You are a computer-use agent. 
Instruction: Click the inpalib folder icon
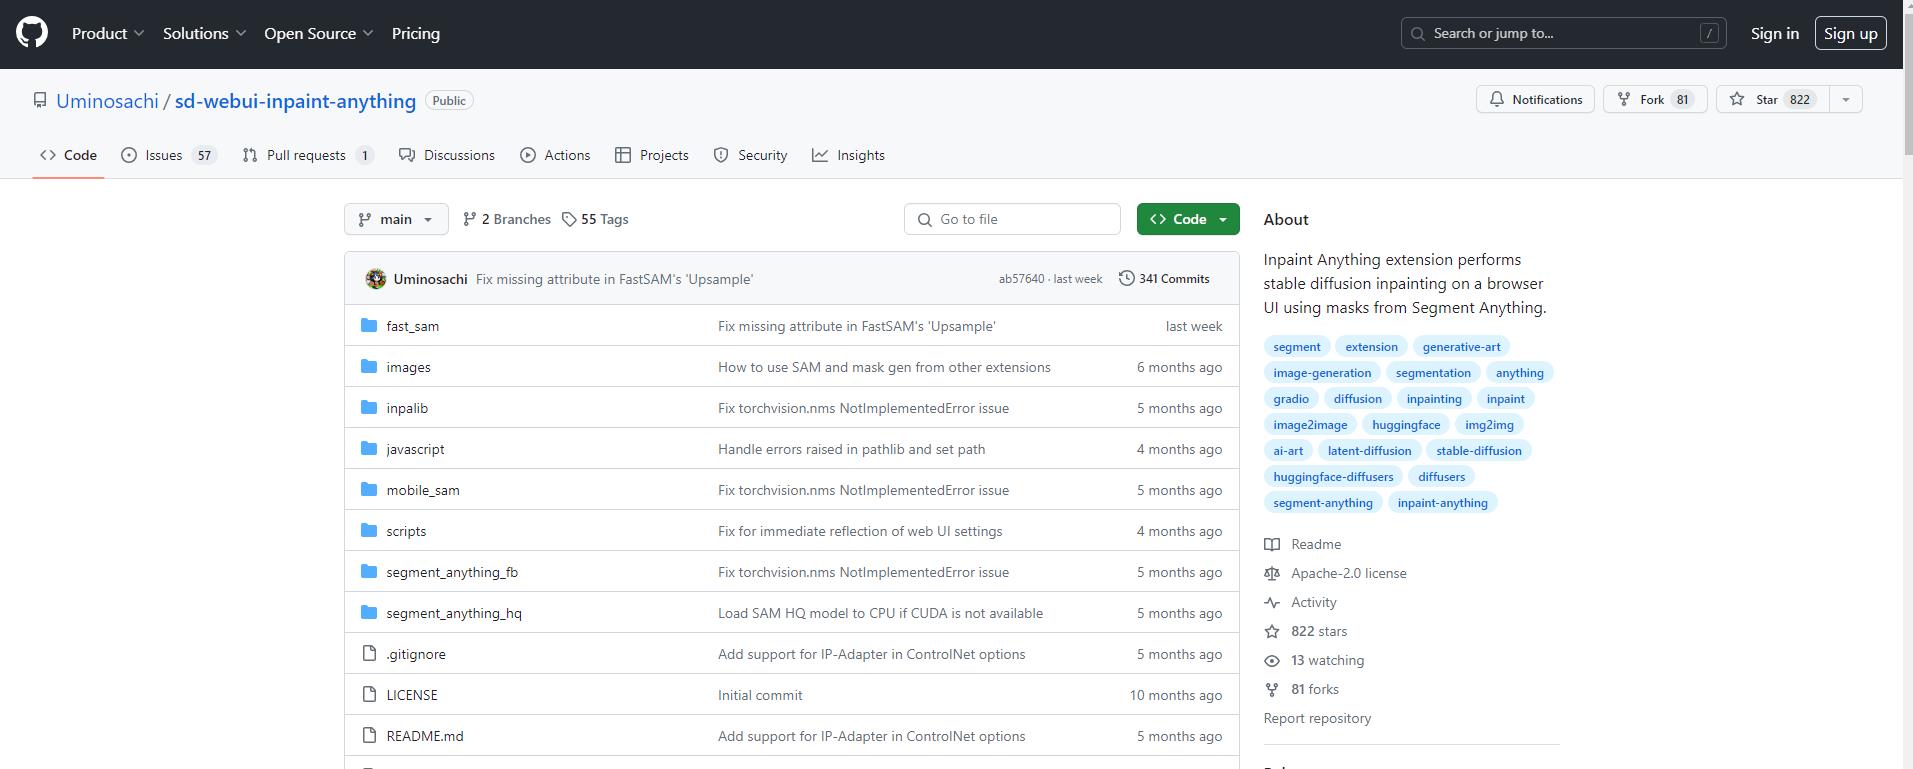(x=369, y=407)
